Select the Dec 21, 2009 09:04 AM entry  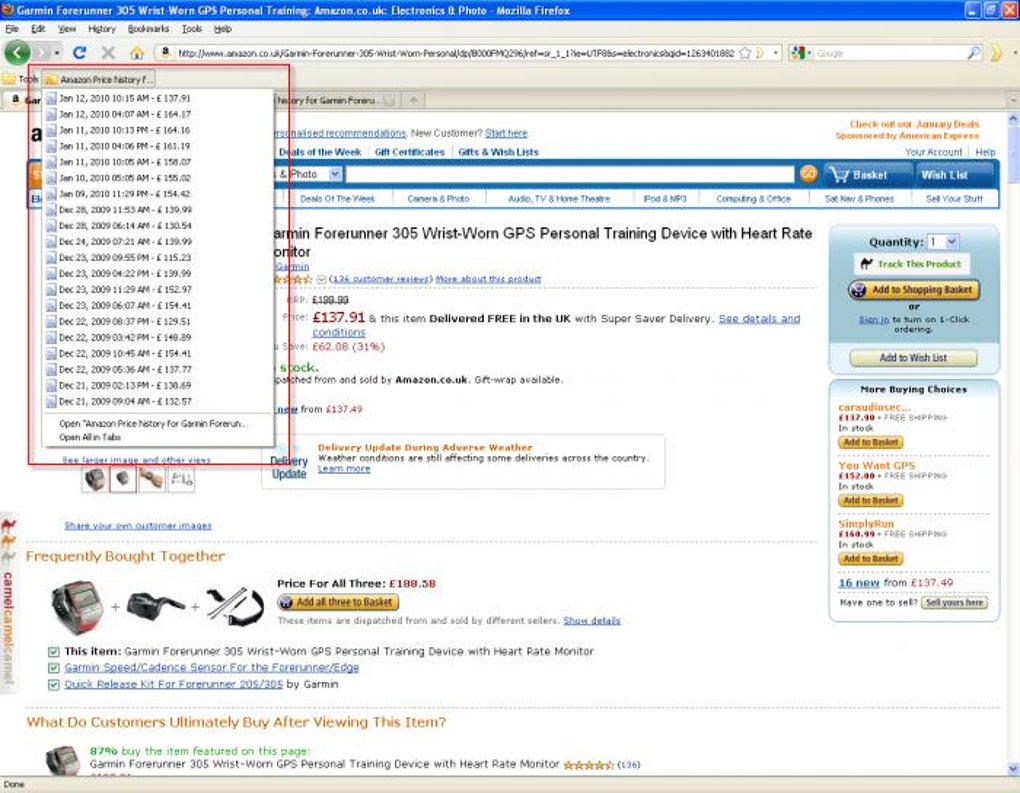[157, 401]
